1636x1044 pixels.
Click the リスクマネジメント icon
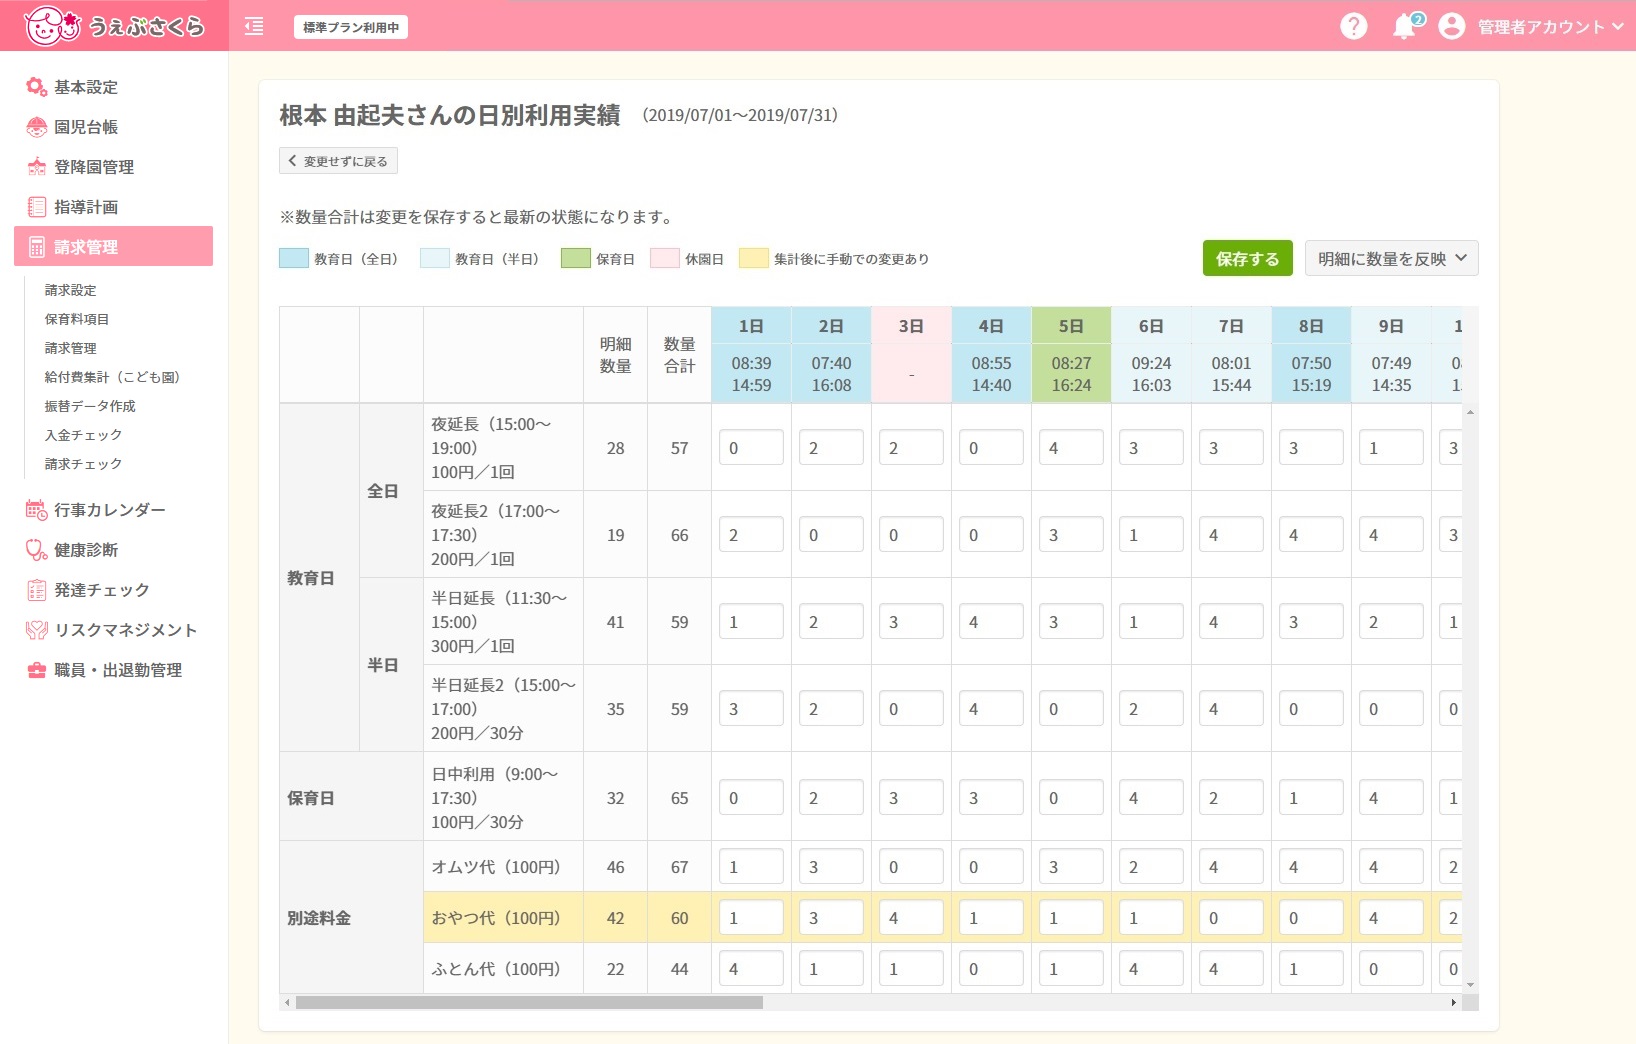point(37,630)
